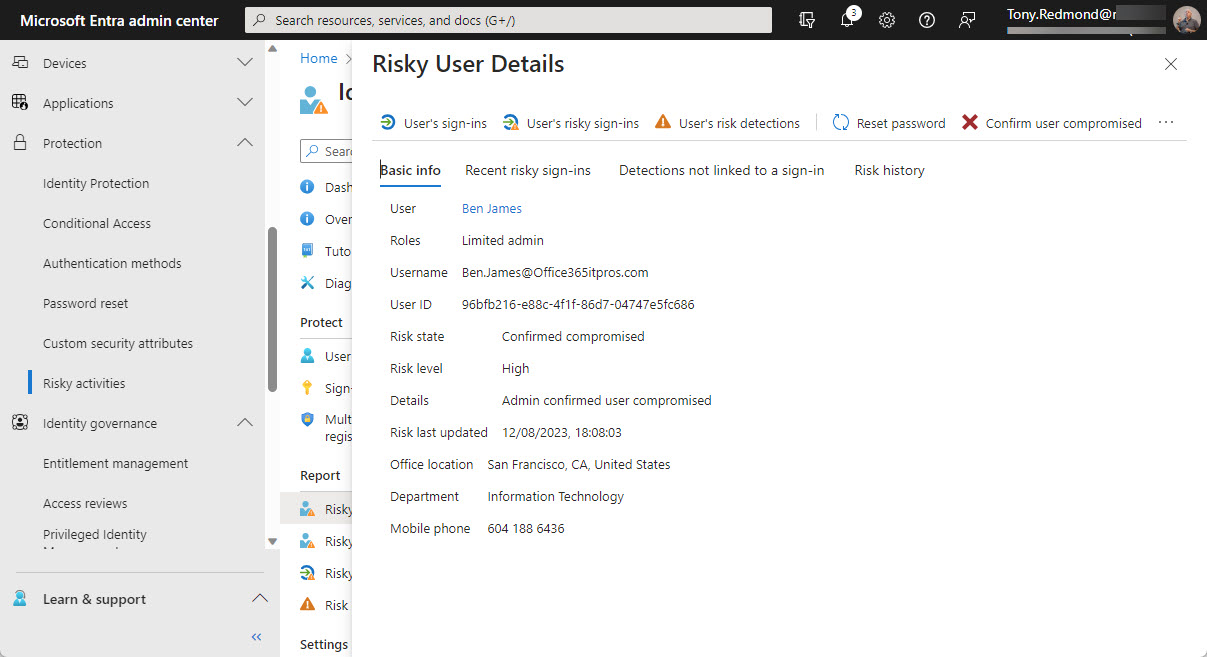
Task: Open User's risky sign-ins
Action: point(571,123)
